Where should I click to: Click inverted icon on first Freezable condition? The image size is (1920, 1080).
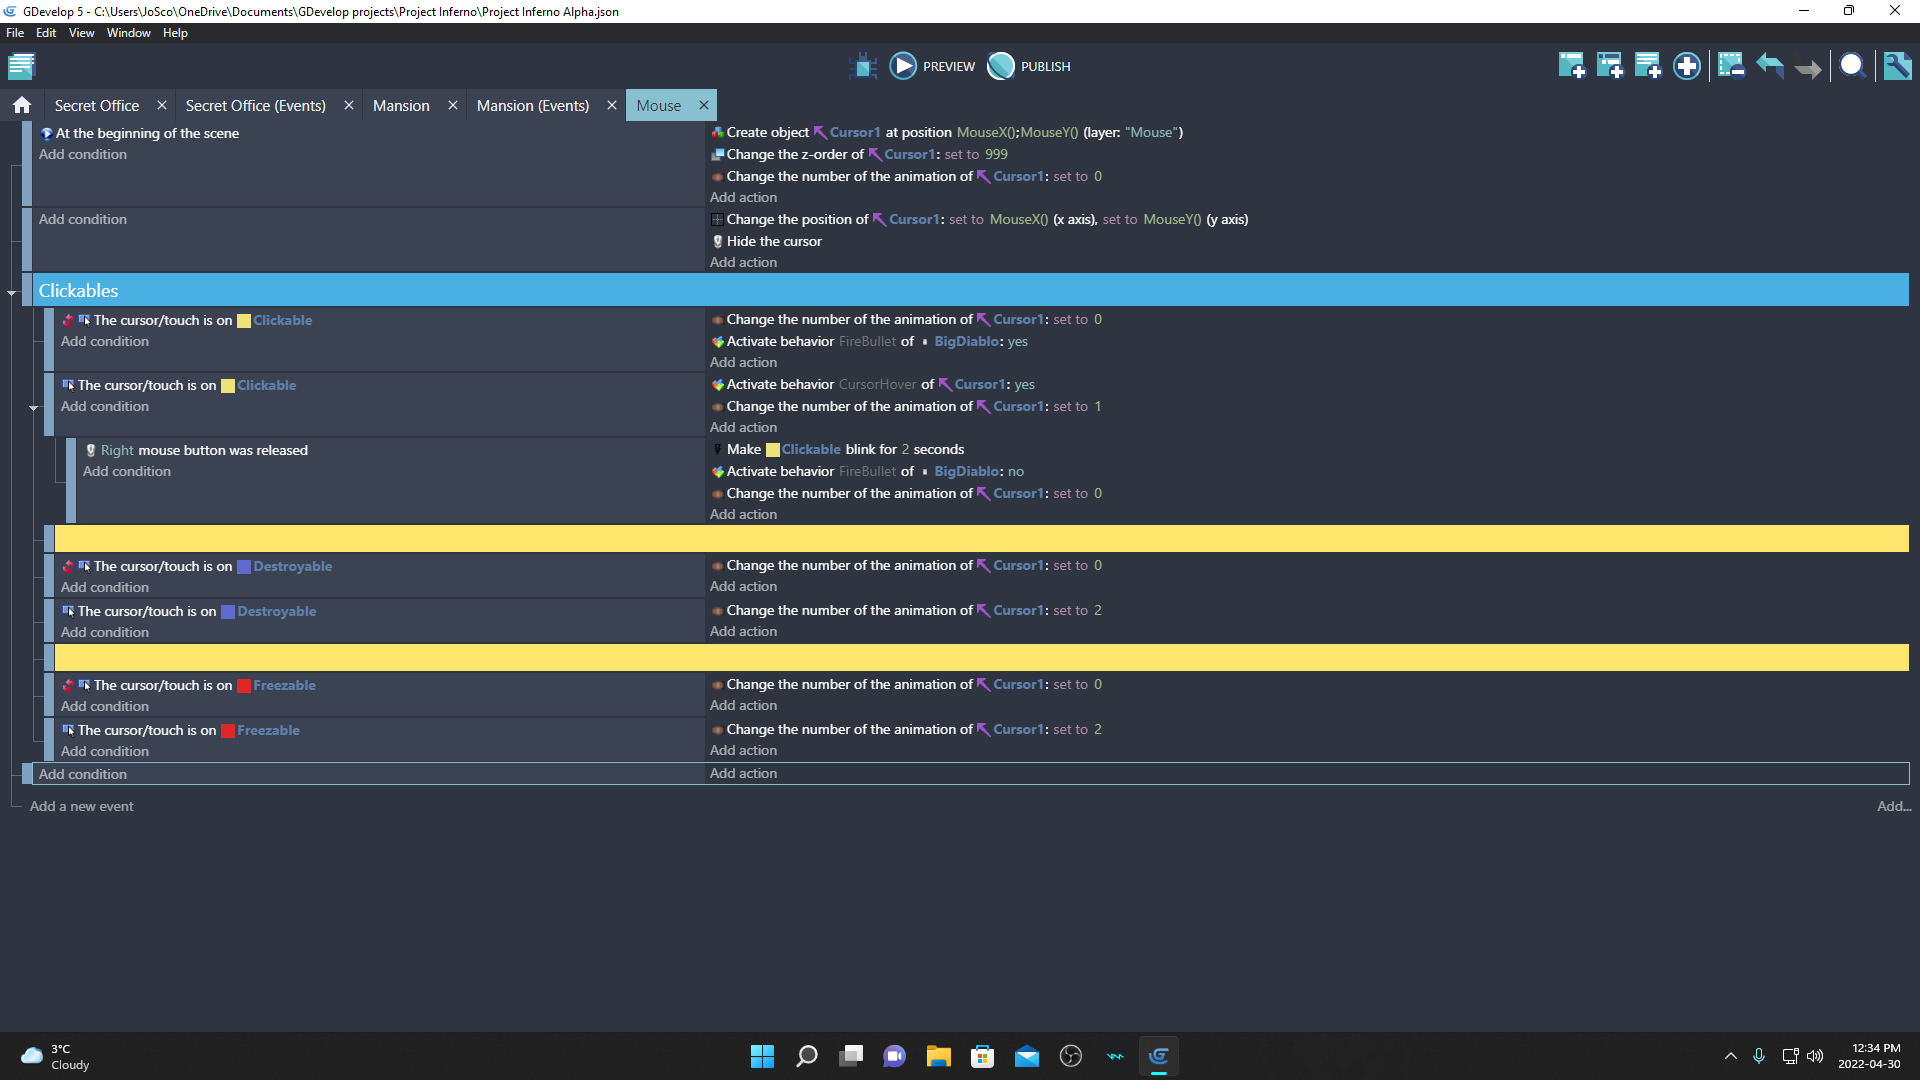pyautogui.click(x=68, y=685)
